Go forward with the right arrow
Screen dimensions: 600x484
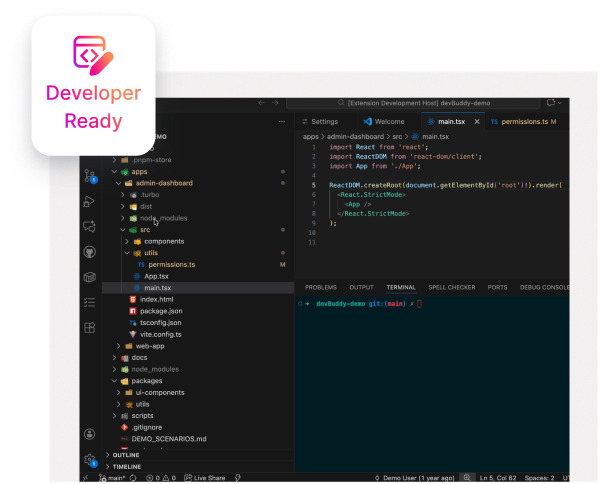point(275,103)
